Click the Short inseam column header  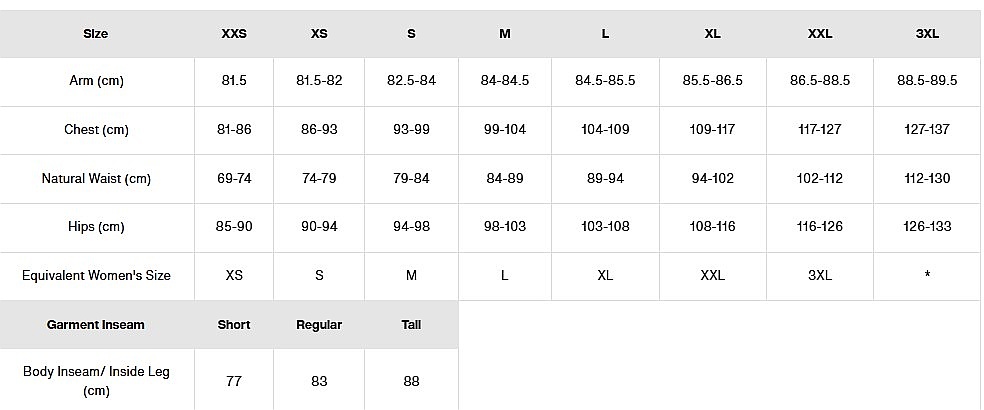233,325
